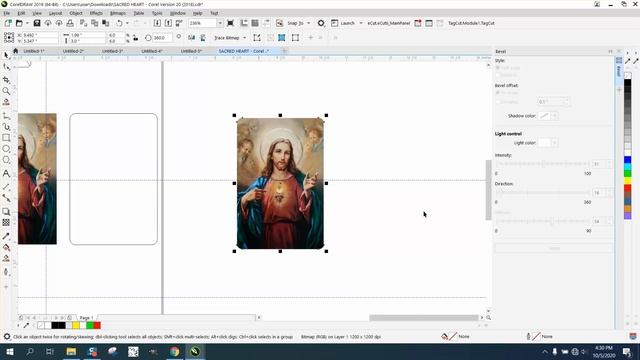Open the zoom level dropdown
Viewport: 640px width, 360px height.
tap(220, 23)
